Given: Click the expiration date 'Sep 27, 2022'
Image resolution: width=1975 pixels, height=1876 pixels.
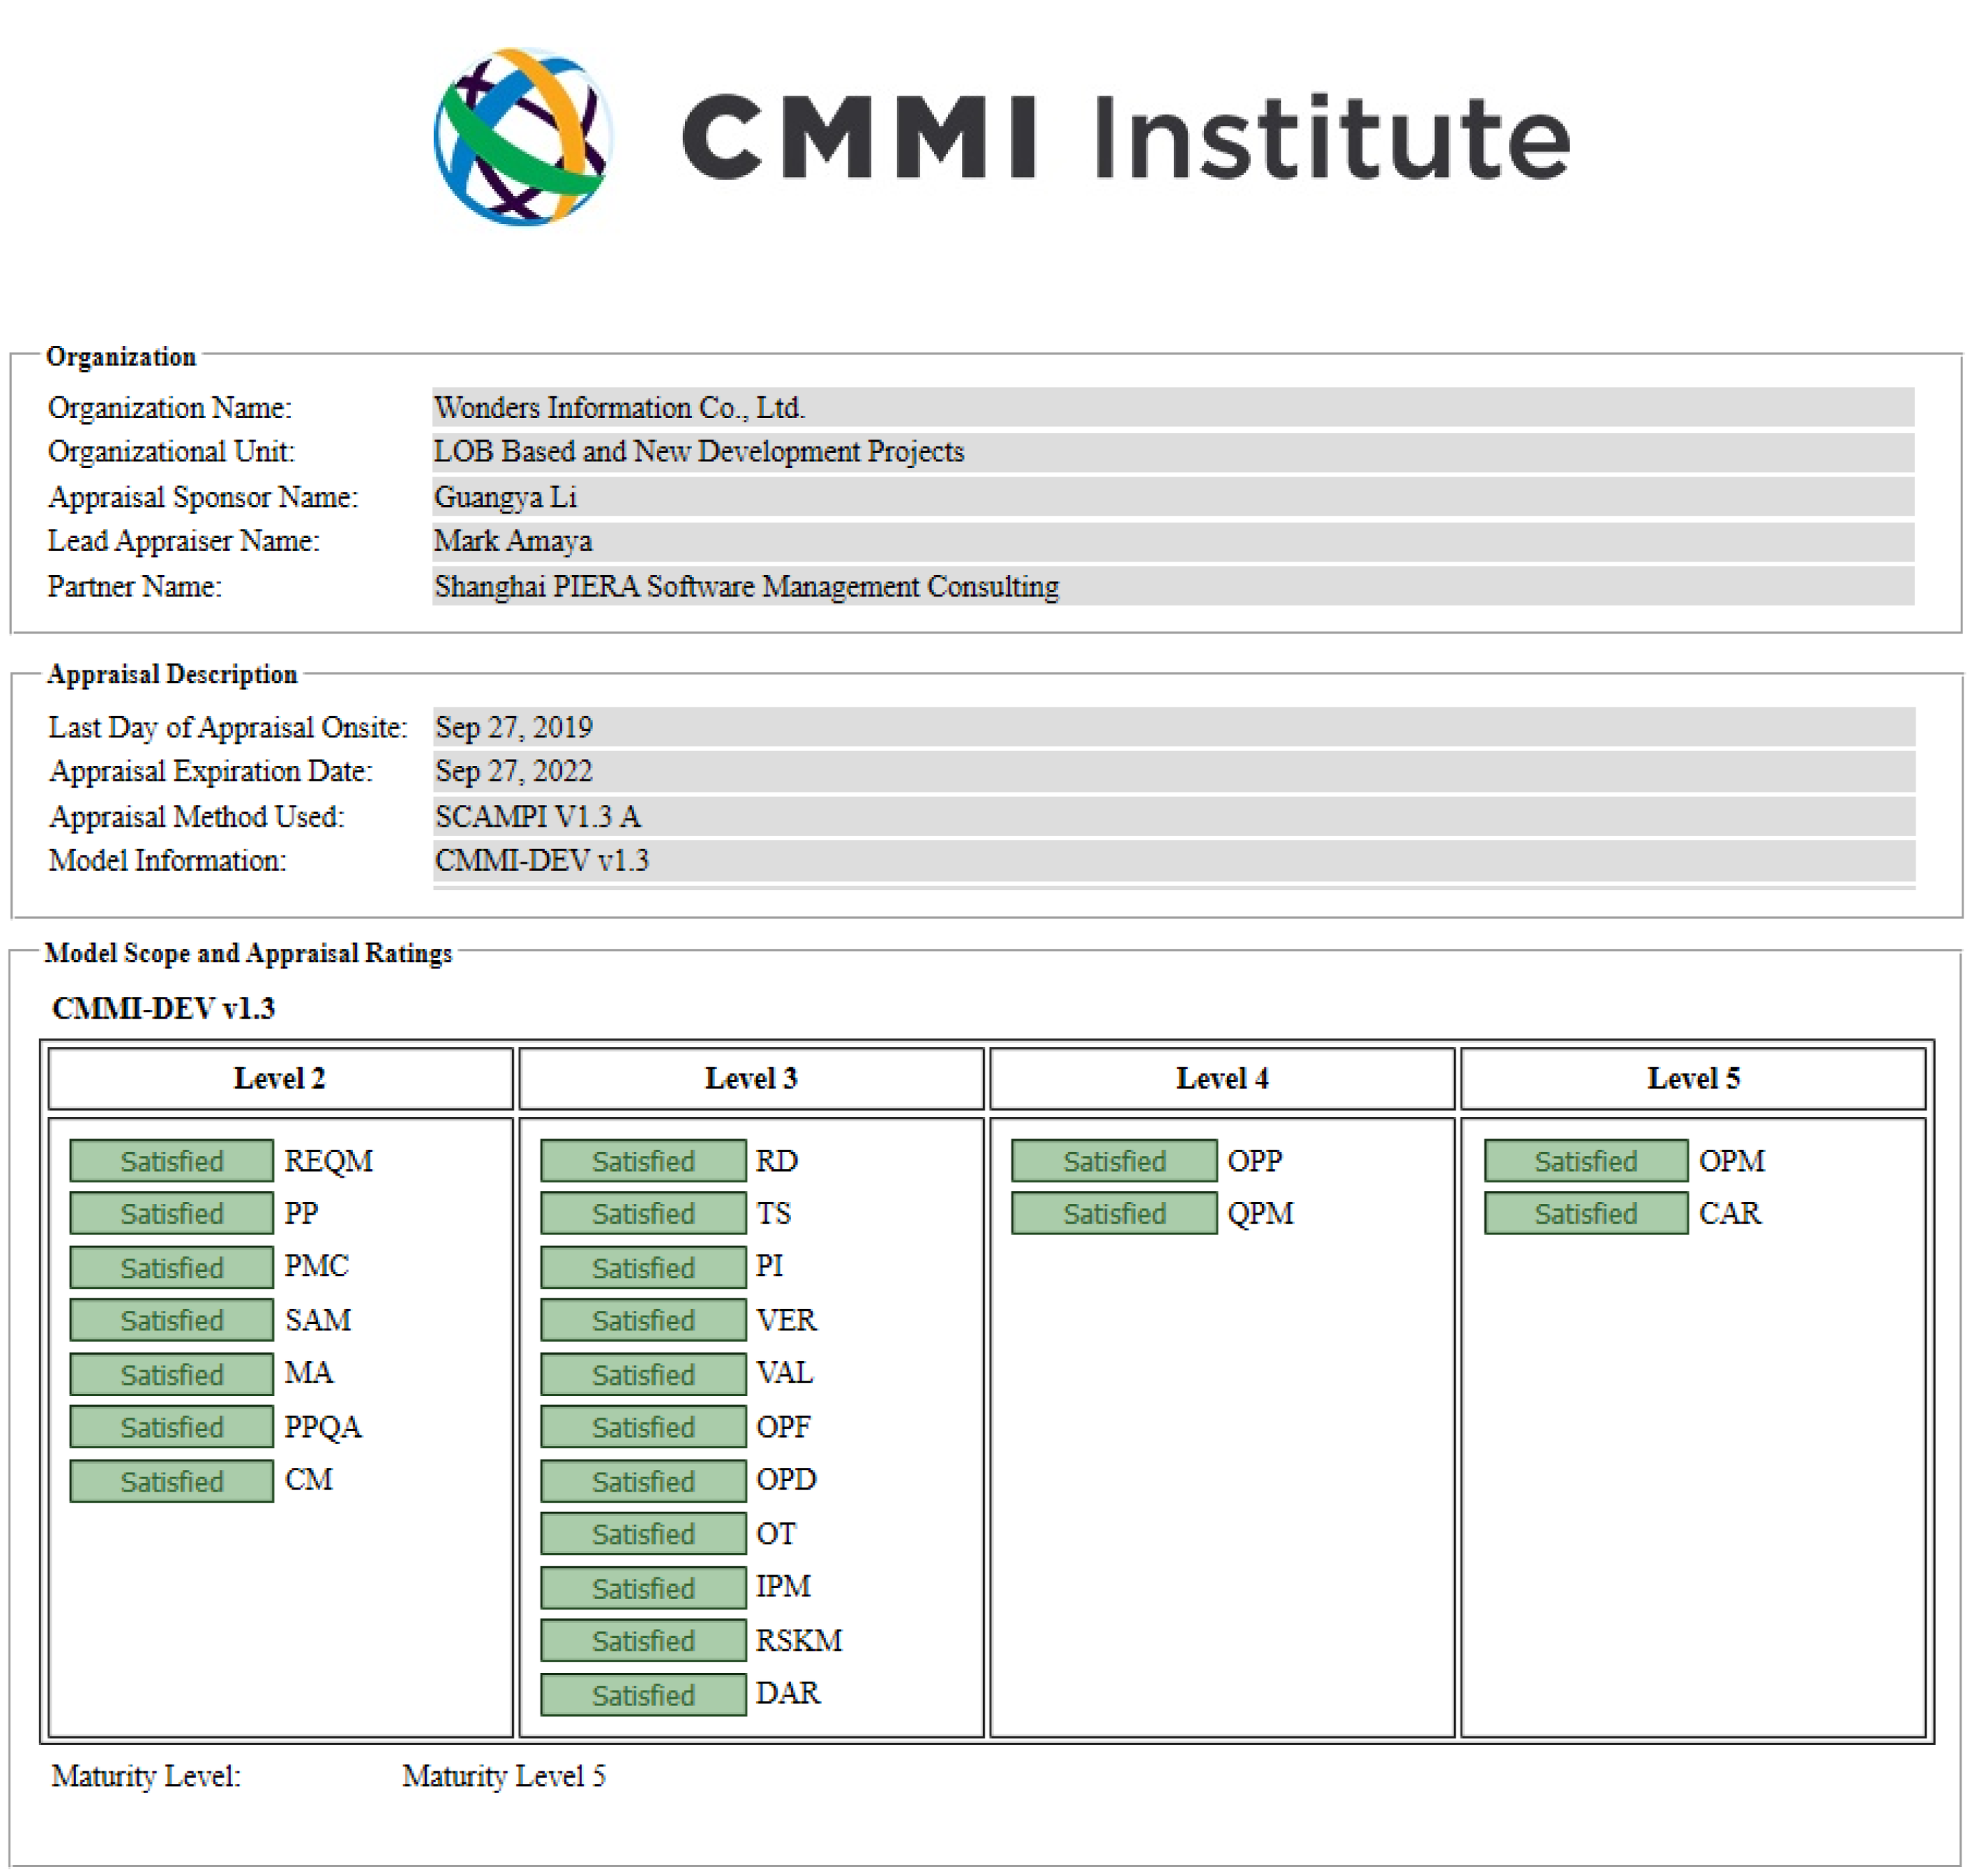Looking at the screenshot, I should [514, 771].
